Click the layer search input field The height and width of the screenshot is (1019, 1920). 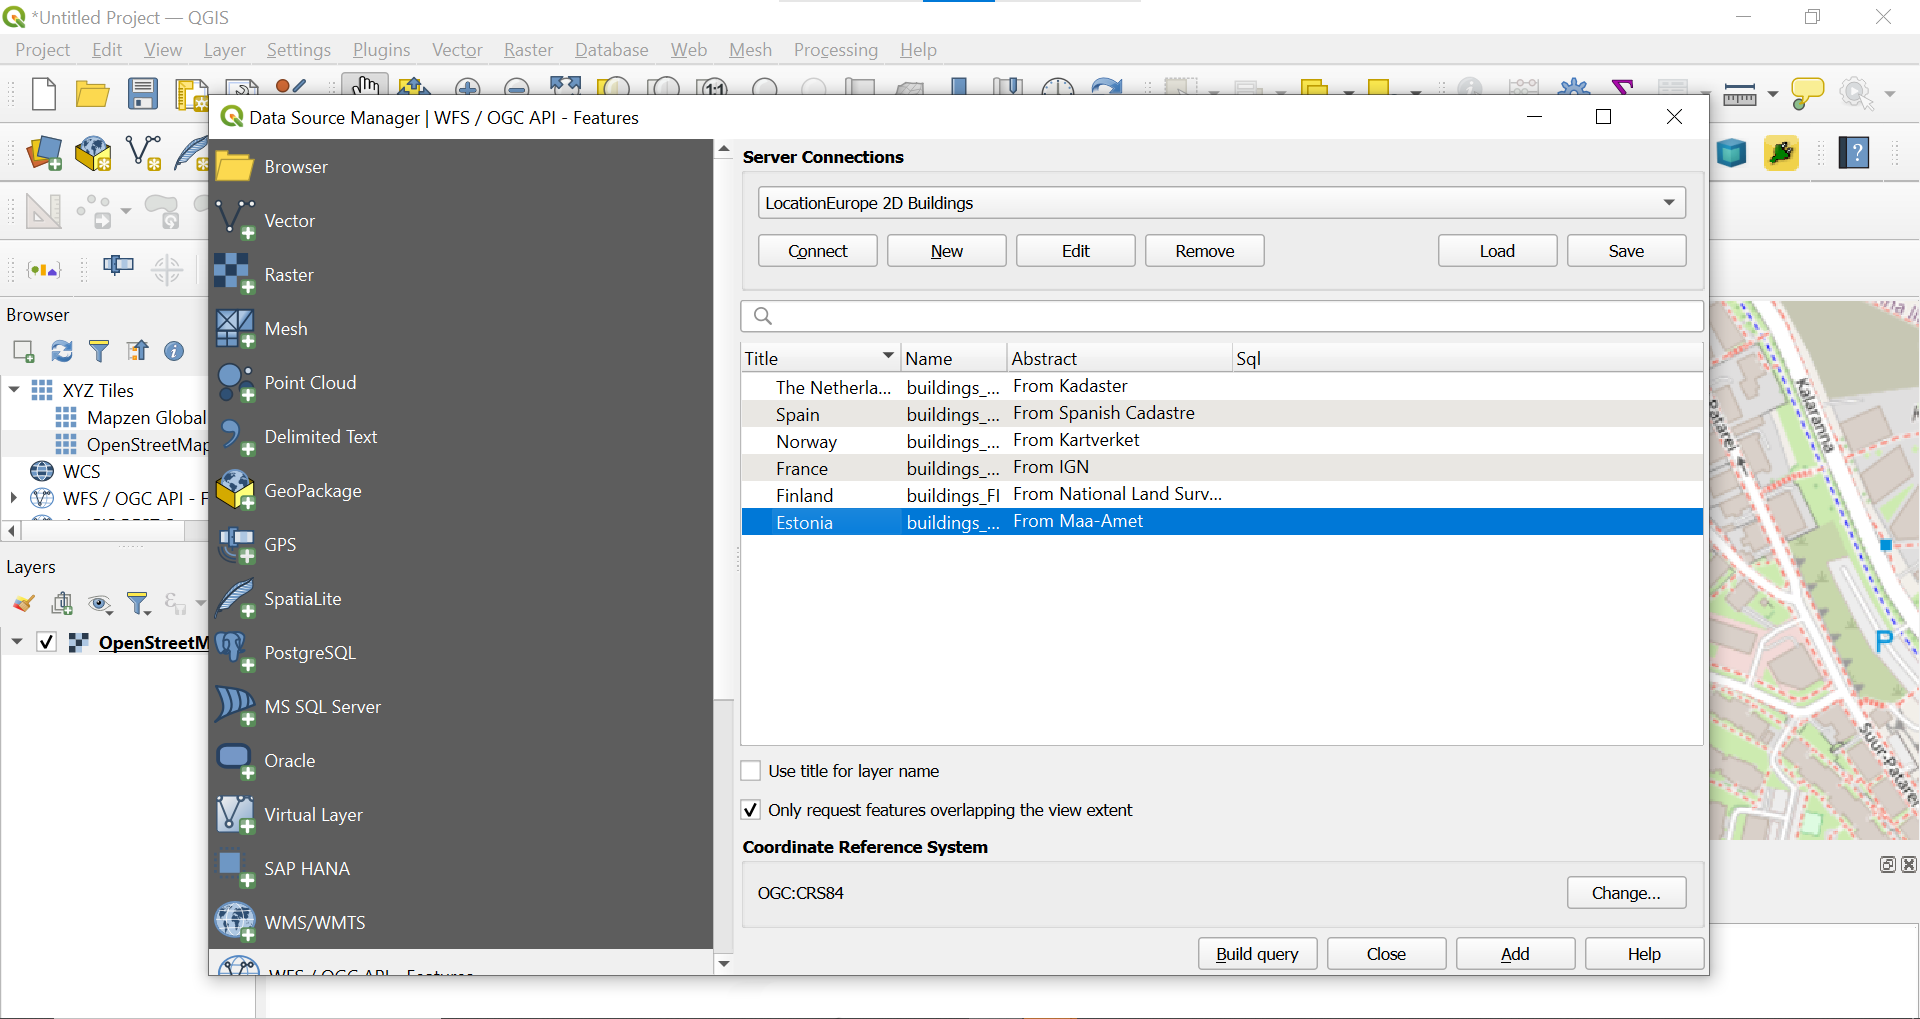point(1222,316)
